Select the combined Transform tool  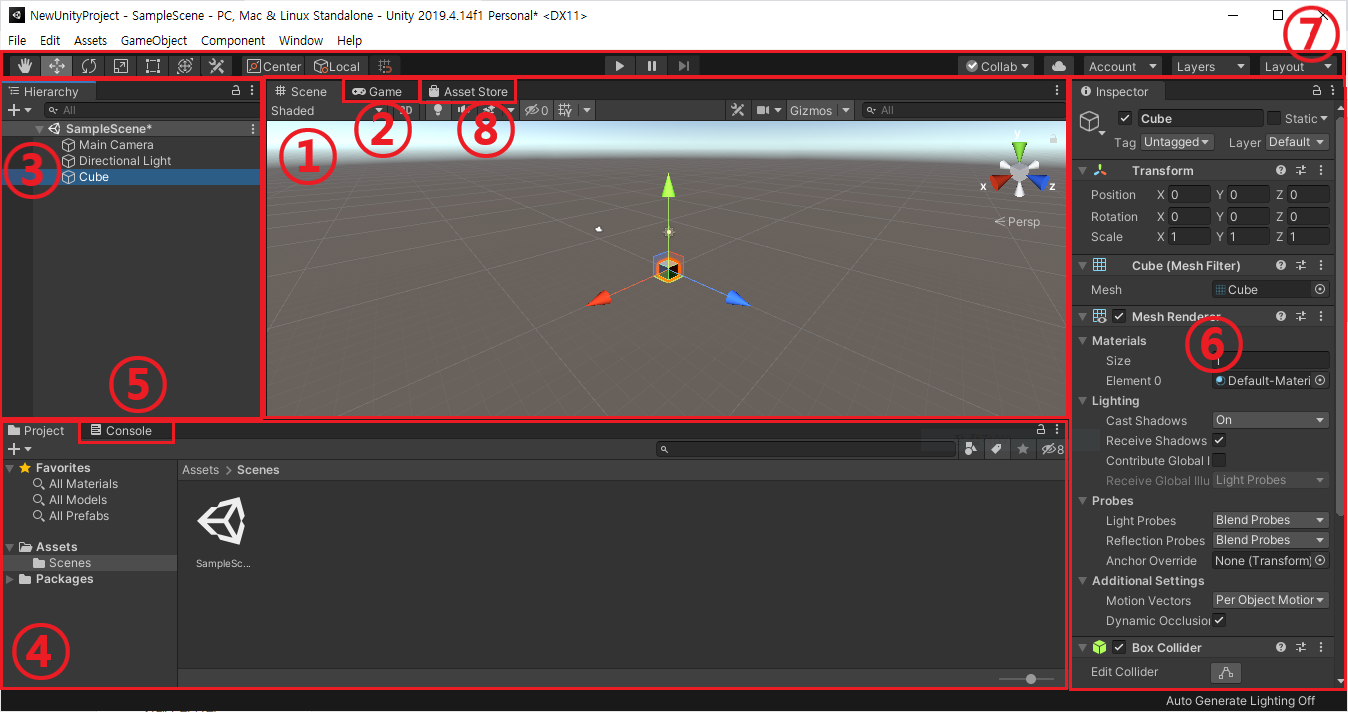click(x=184, y=66)
